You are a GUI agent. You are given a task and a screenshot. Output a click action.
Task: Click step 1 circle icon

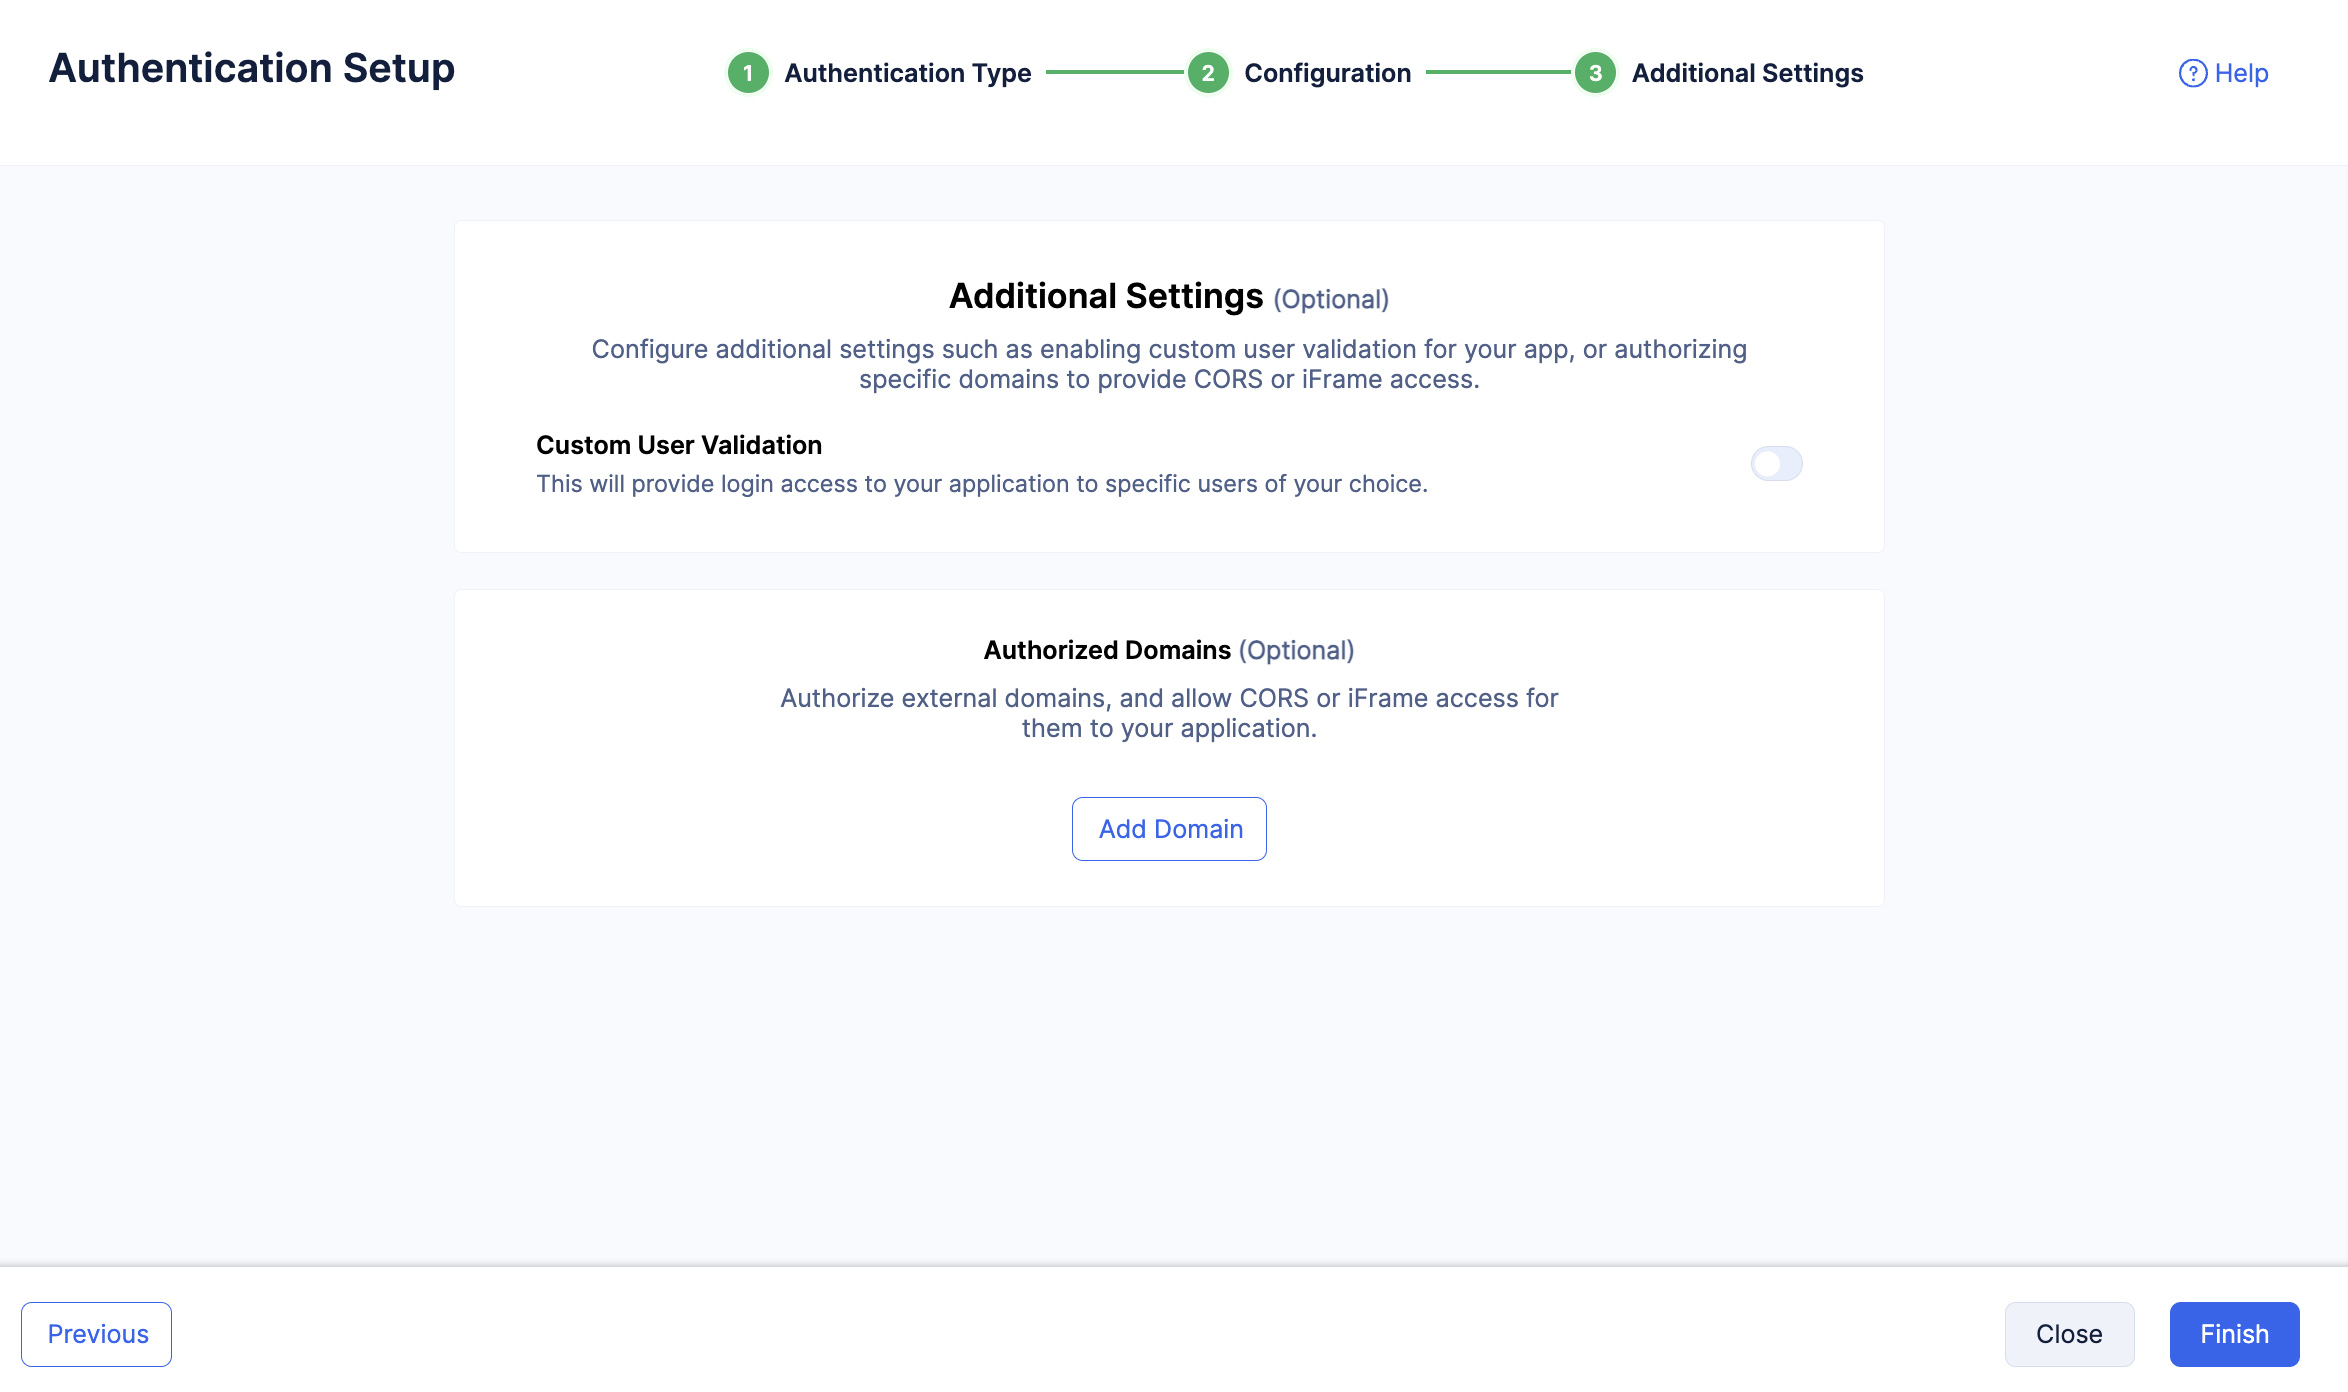(x=748, y=73)
